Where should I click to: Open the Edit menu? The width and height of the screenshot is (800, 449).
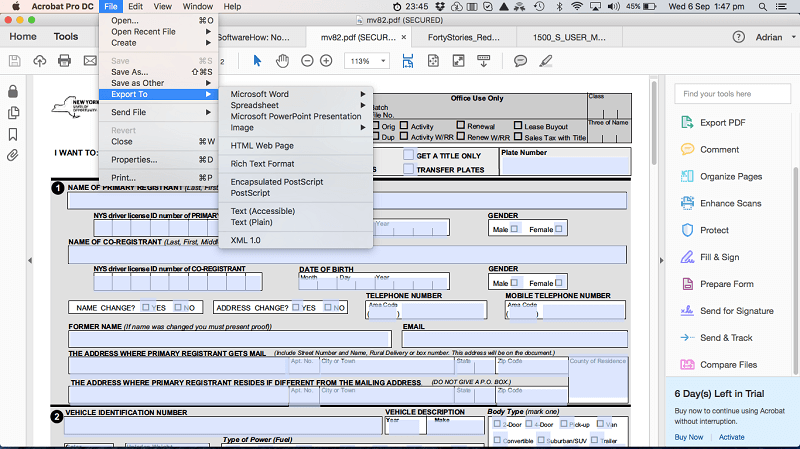135,7
